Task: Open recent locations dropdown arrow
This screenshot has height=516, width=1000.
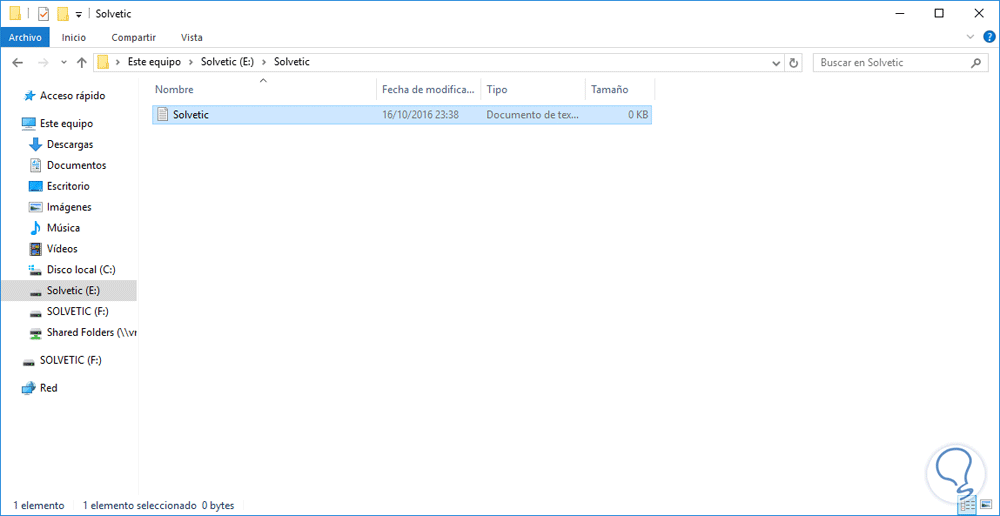Action: [x=63, y=63]
